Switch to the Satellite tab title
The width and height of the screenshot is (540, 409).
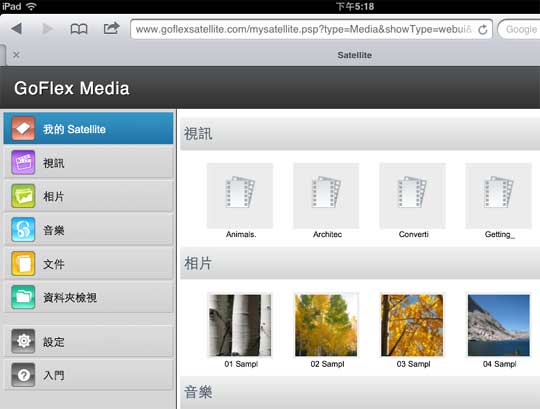tap(354, 55)
